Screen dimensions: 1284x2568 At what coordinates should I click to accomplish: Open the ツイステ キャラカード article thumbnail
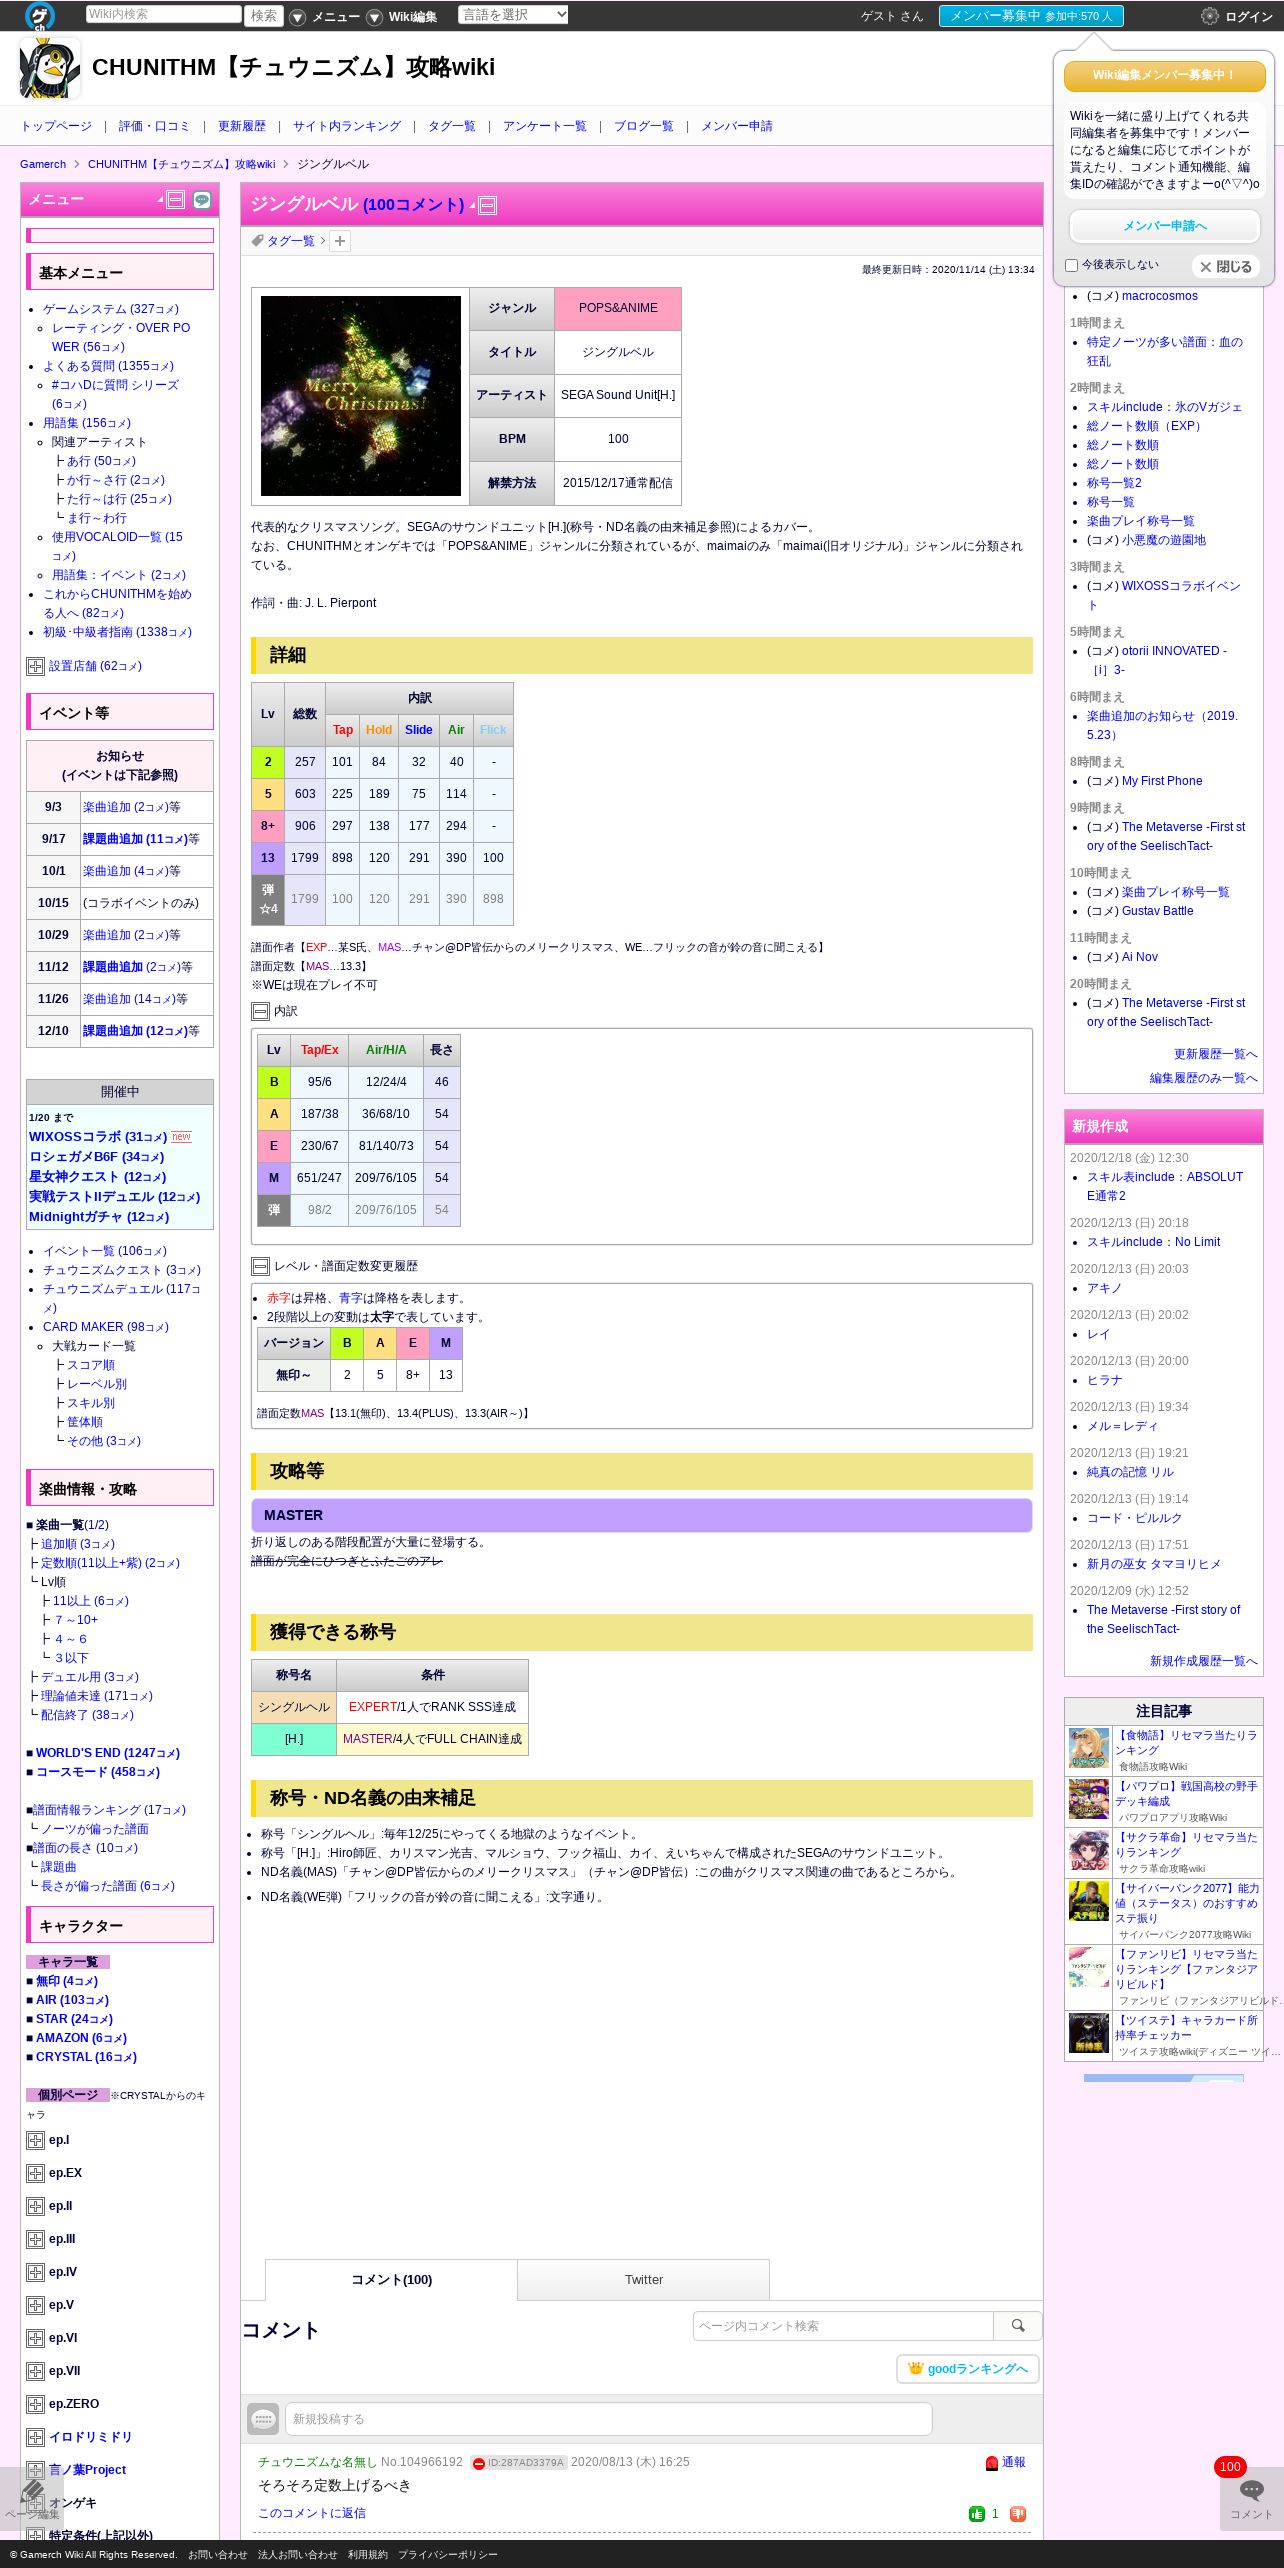[1089, 2033]
